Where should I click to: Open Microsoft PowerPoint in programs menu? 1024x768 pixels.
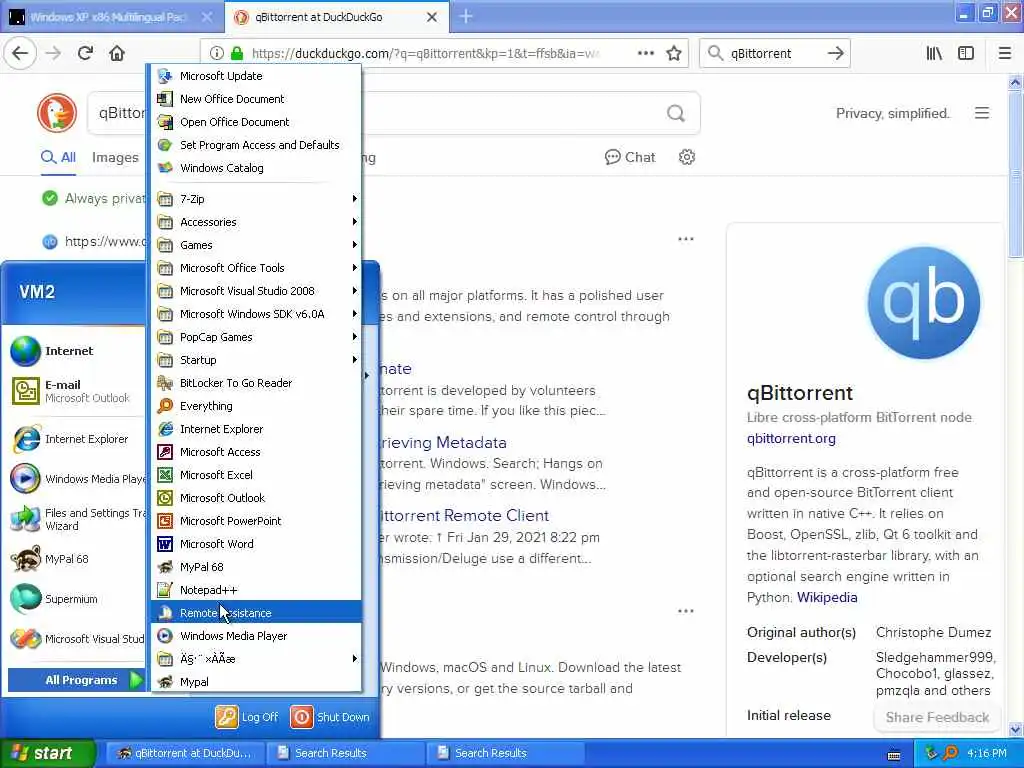coord(257,521)
